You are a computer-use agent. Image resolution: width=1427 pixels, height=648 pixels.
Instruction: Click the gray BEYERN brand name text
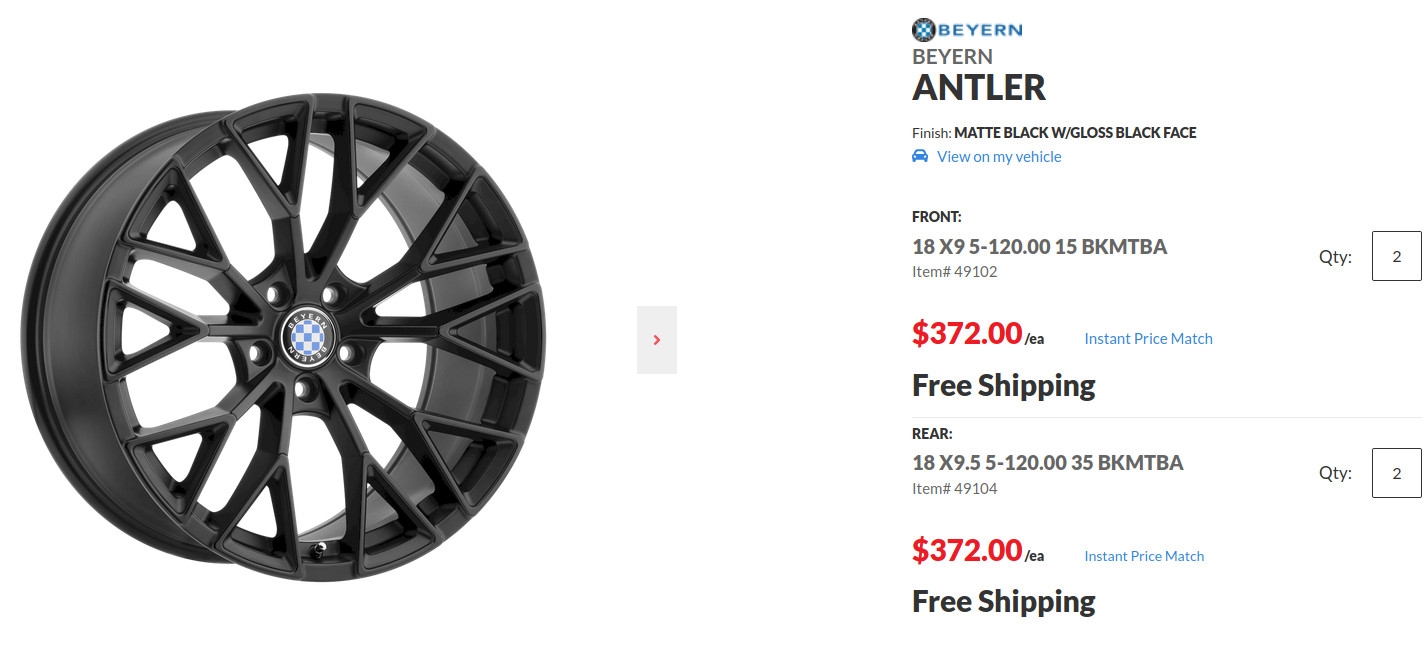pos(952,57)
